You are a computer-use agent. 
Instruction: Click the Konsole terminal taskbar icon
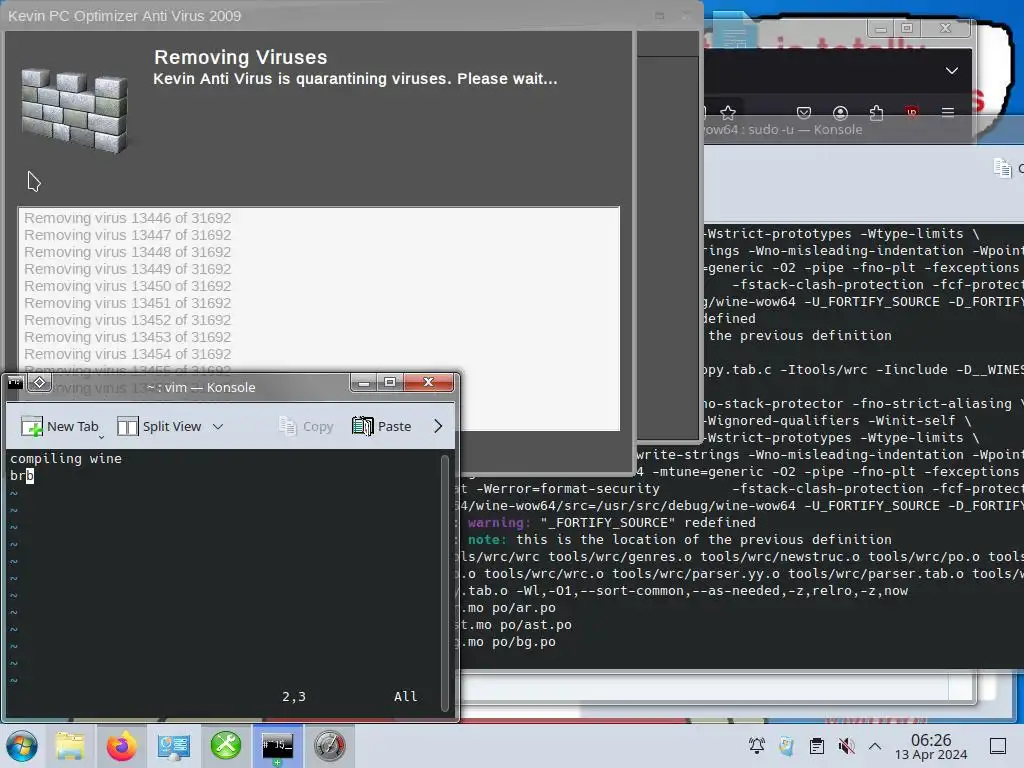coord(278,746)
